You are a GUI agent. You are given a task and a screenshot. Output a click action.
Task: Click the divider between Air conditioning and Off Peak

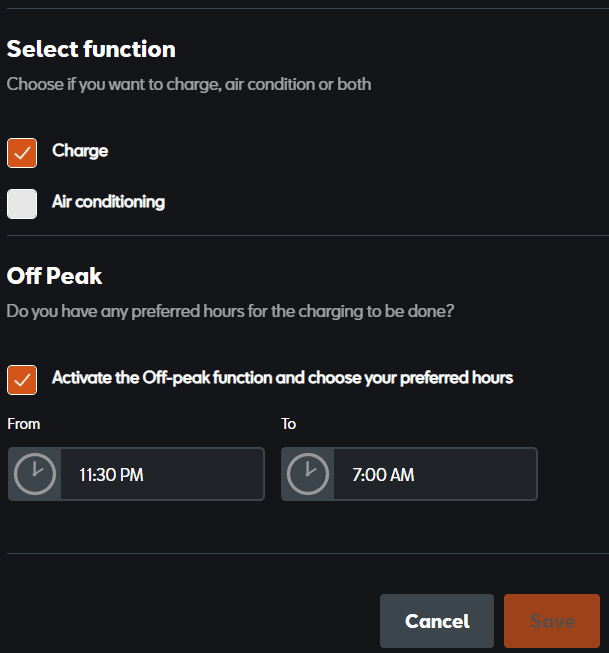coord(304,236)
